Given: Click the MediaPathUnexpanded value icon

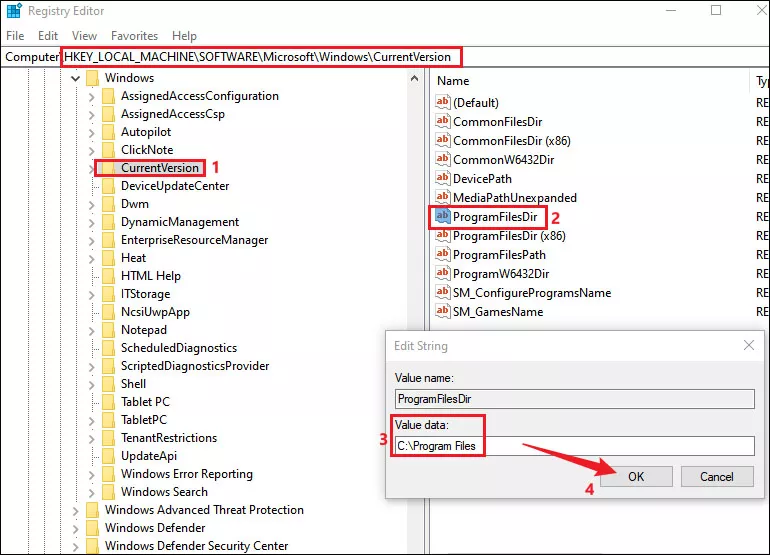Looking at the screenshot, I should coord(442,197).
